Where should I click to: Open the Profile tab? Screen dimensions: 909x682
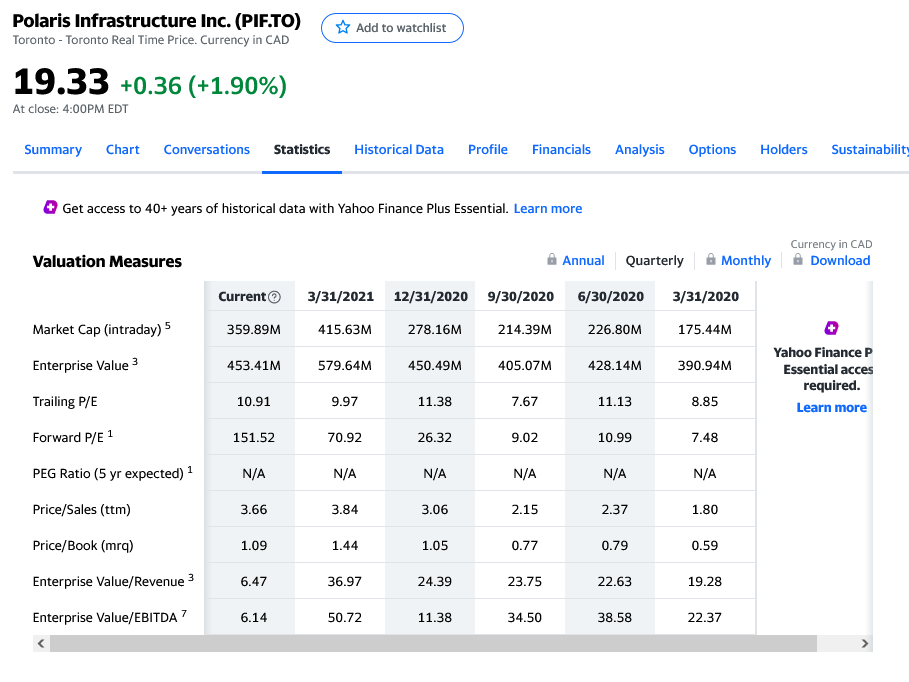[488, 150]
